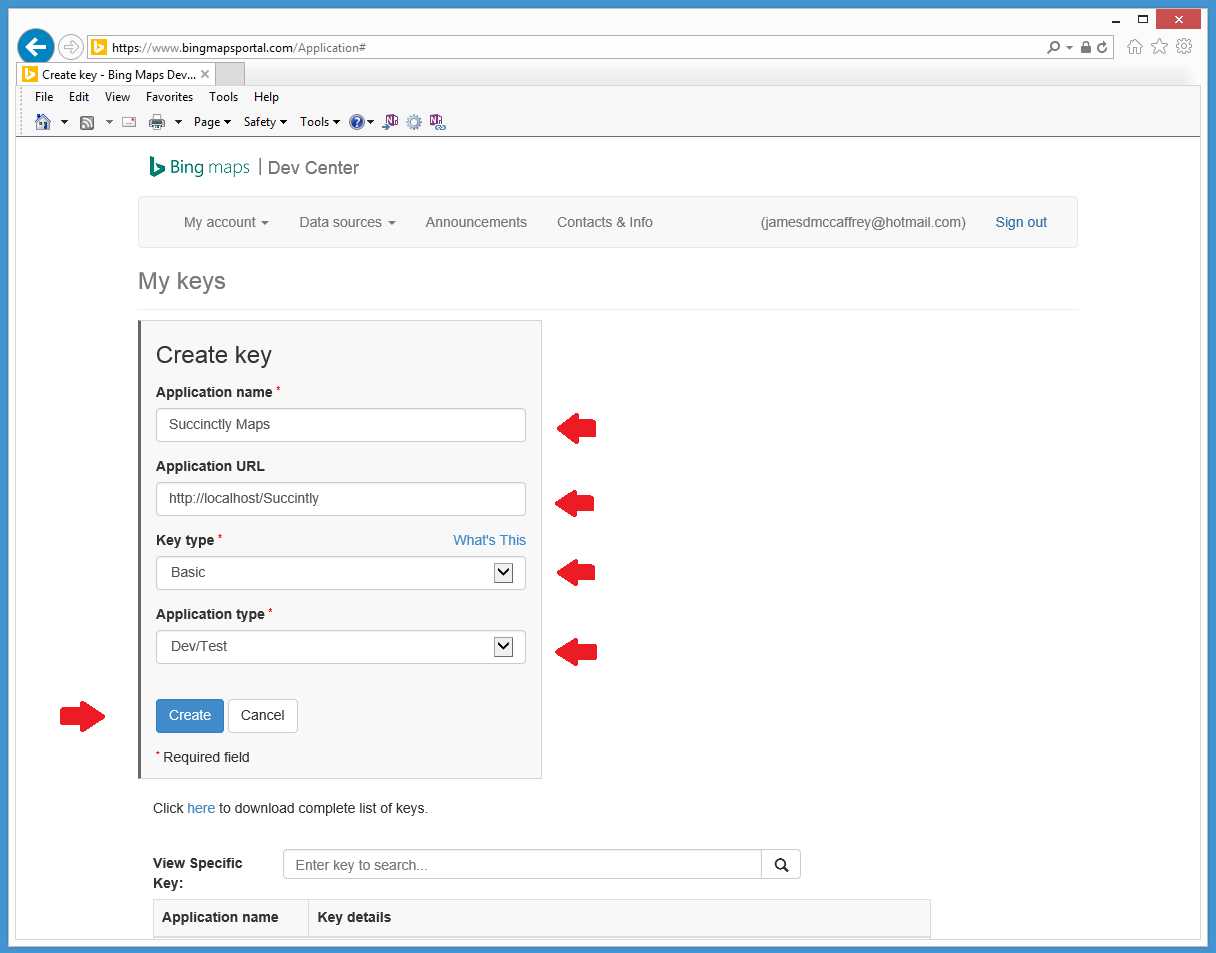Screen dimensions: 1216x953
Task: Expand the Data sources menu
Action: pyautogui.click(x=347, y=222)
